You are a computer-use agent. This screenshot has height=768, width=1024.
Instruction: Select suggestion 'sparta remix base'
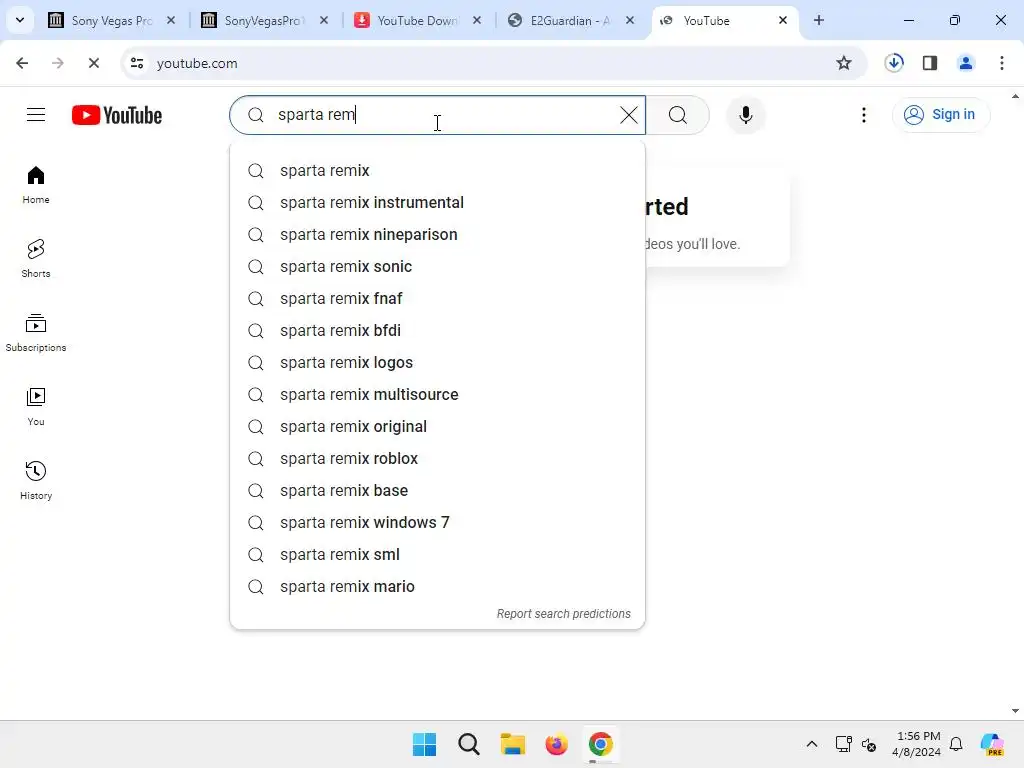[x=438, y=490]
